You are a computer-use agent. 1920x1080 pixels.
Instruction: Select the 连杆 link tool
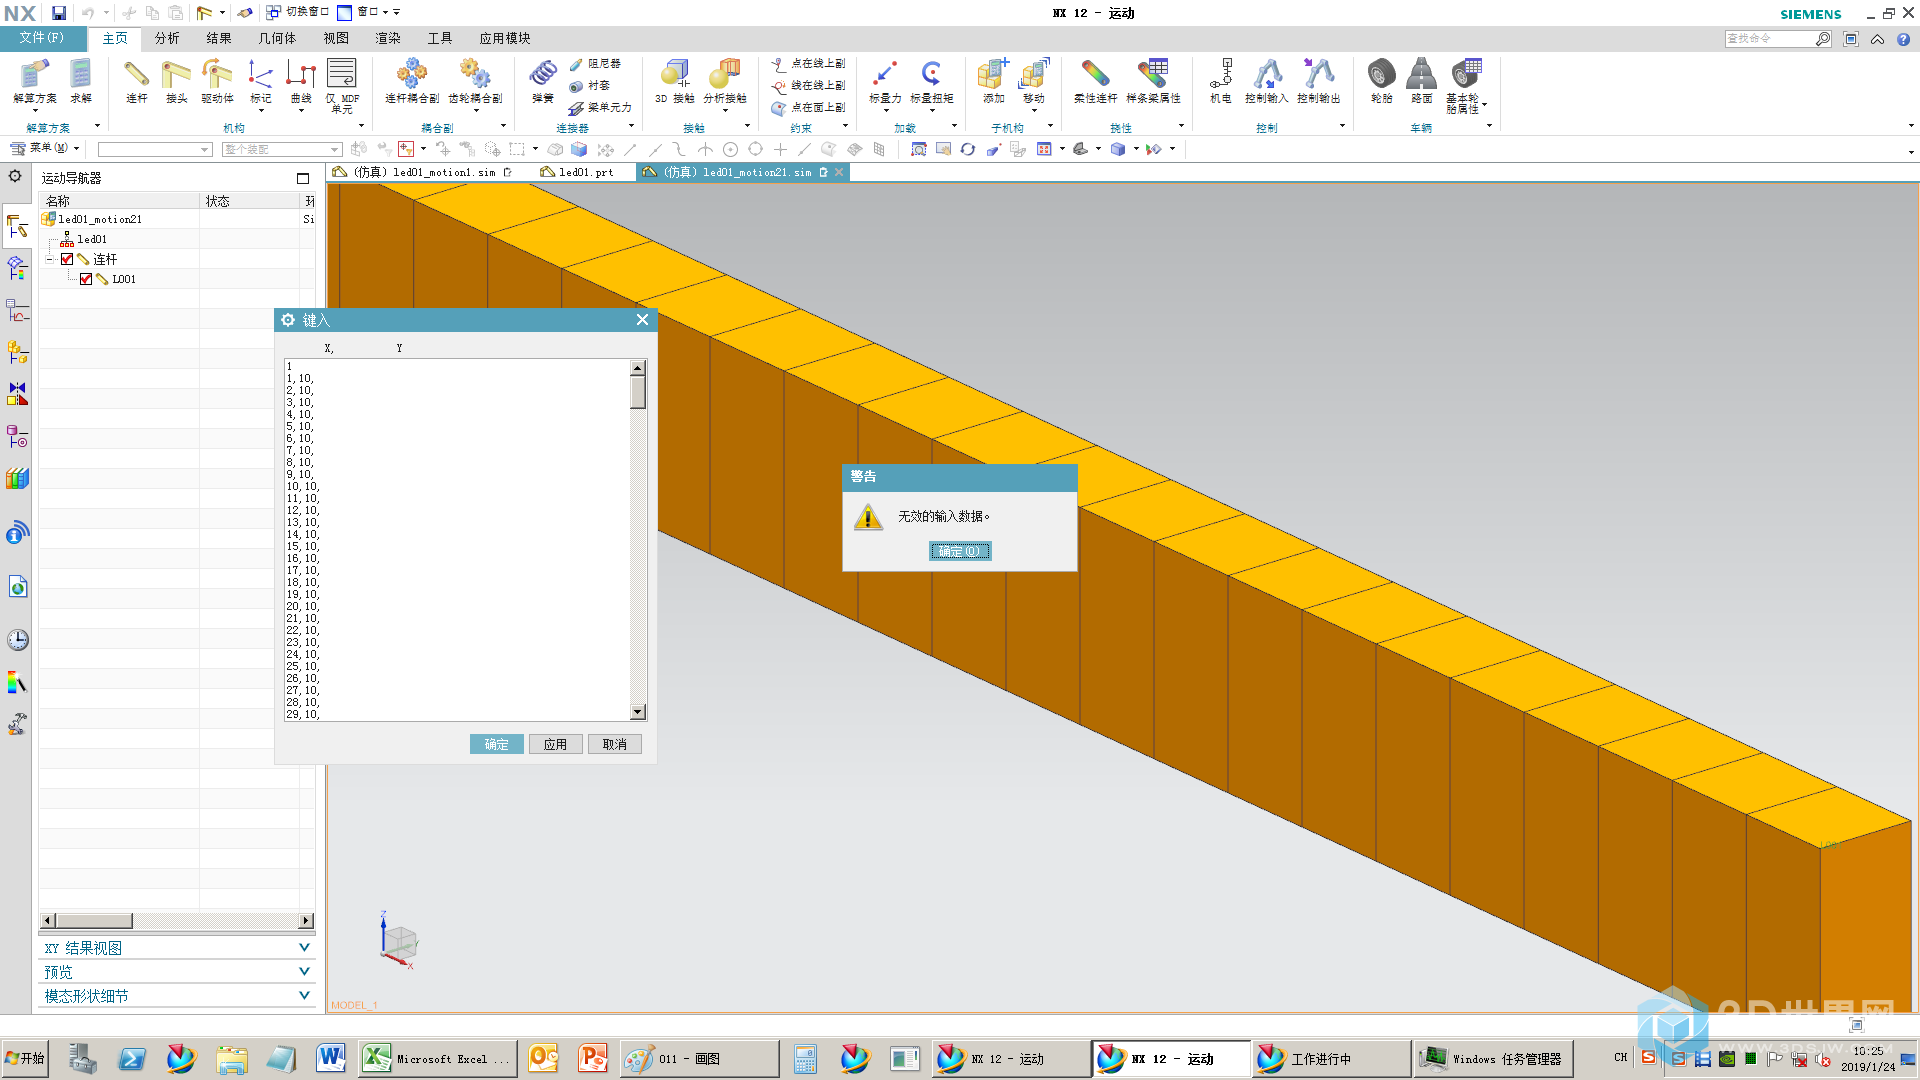click(137, 82)
